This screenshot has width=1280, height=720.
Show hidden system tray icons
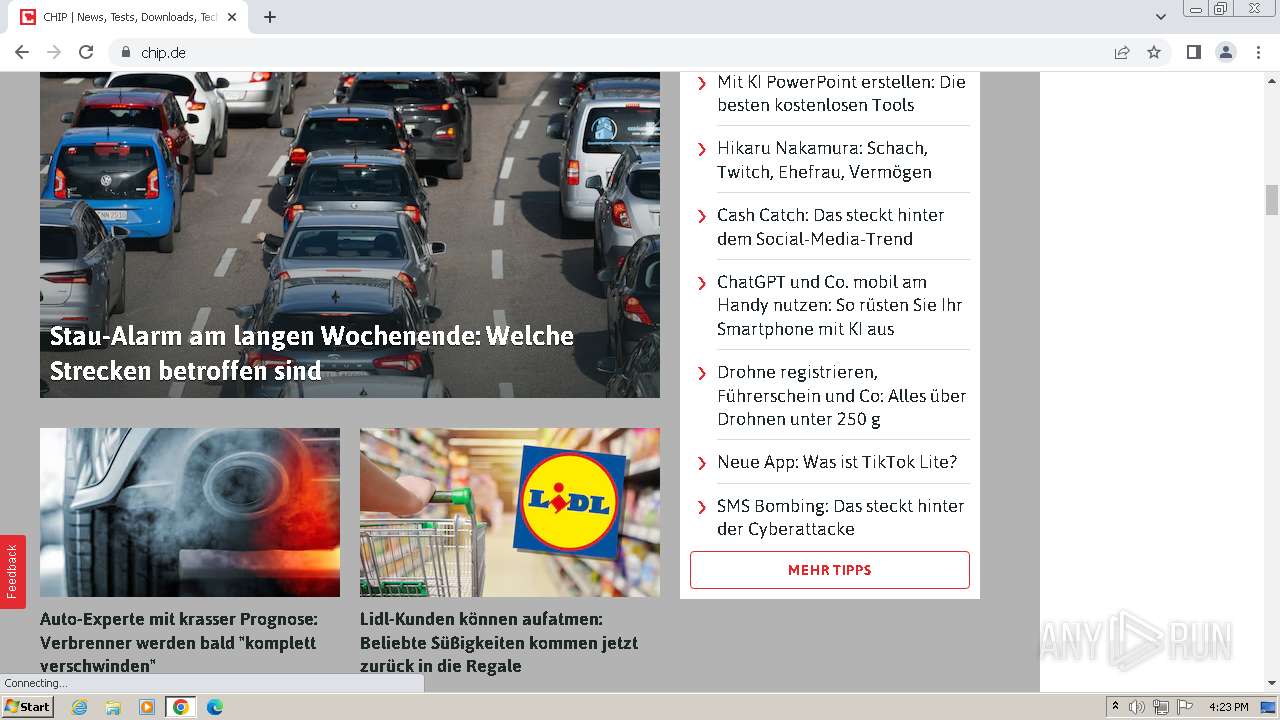pos(1115,707)
